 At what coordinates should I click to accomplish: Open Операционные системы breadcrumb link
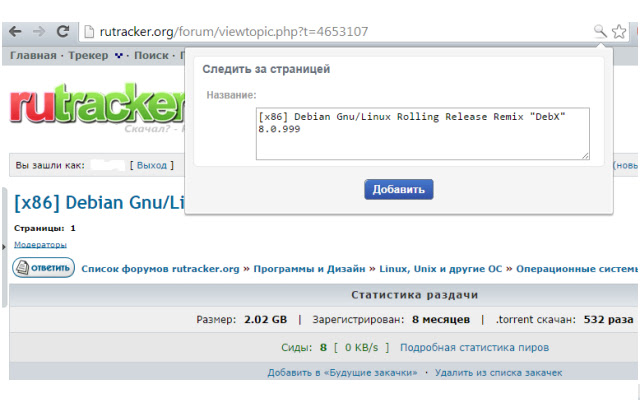coord(576,269)
